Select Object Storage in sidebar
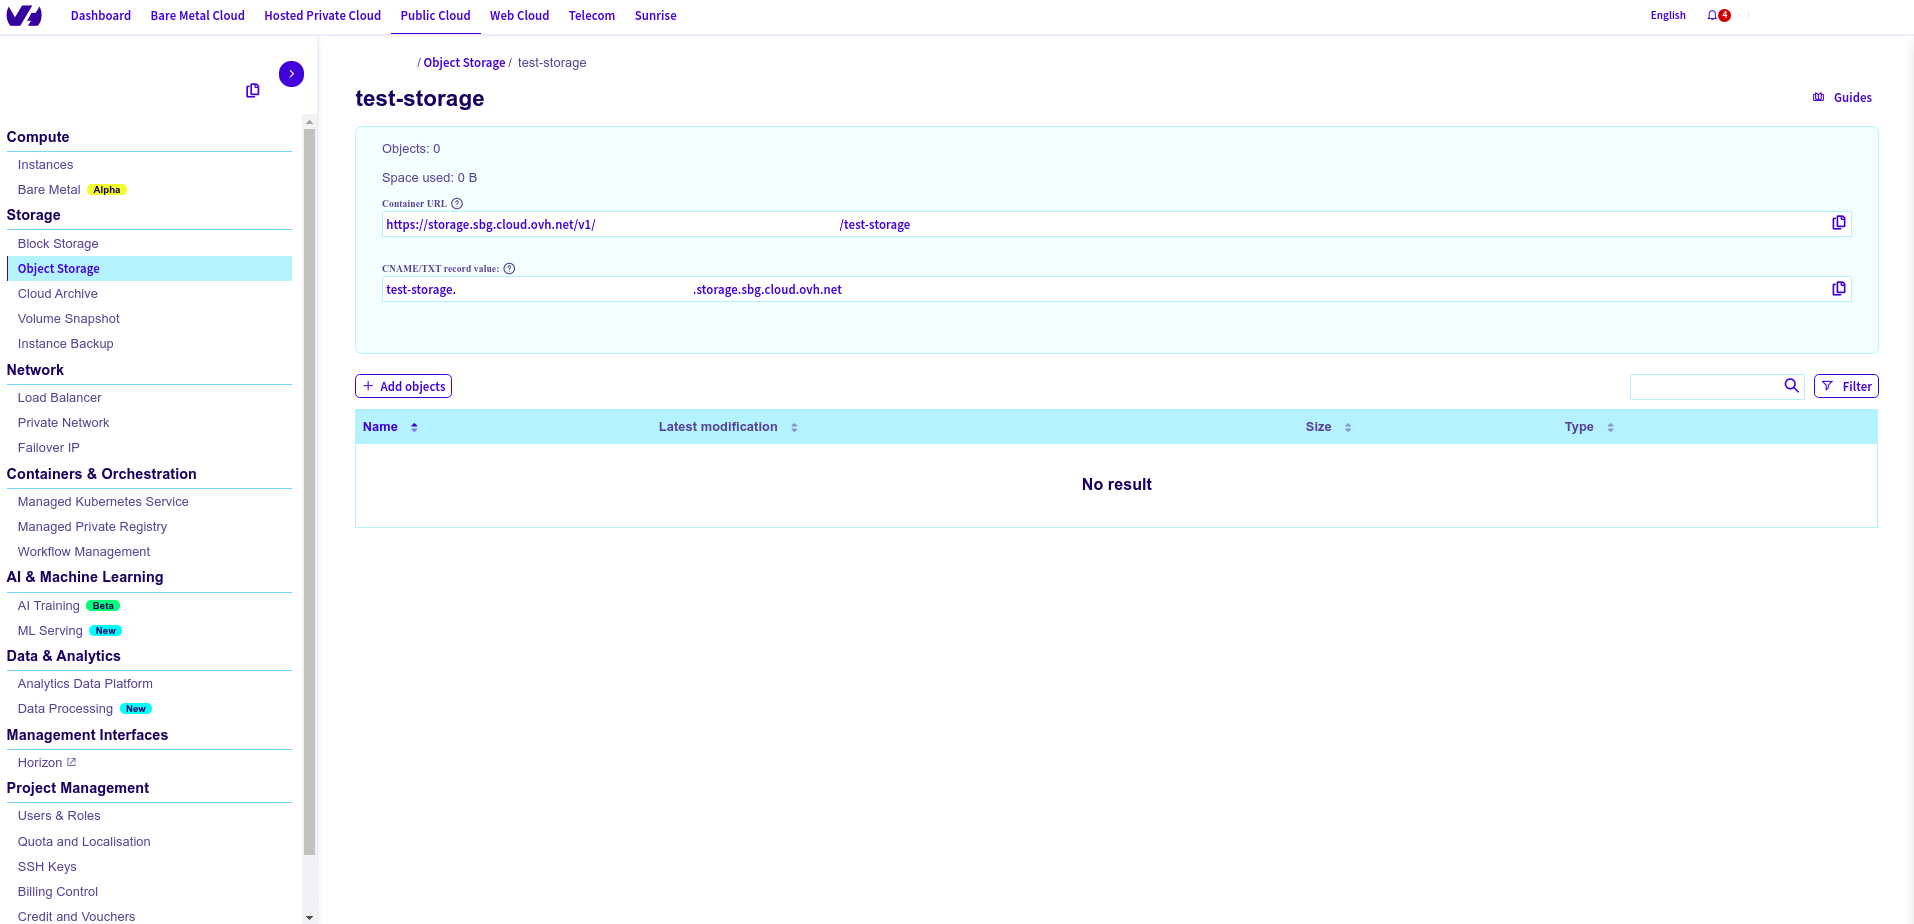1914x924 pixels. [149, 269]
